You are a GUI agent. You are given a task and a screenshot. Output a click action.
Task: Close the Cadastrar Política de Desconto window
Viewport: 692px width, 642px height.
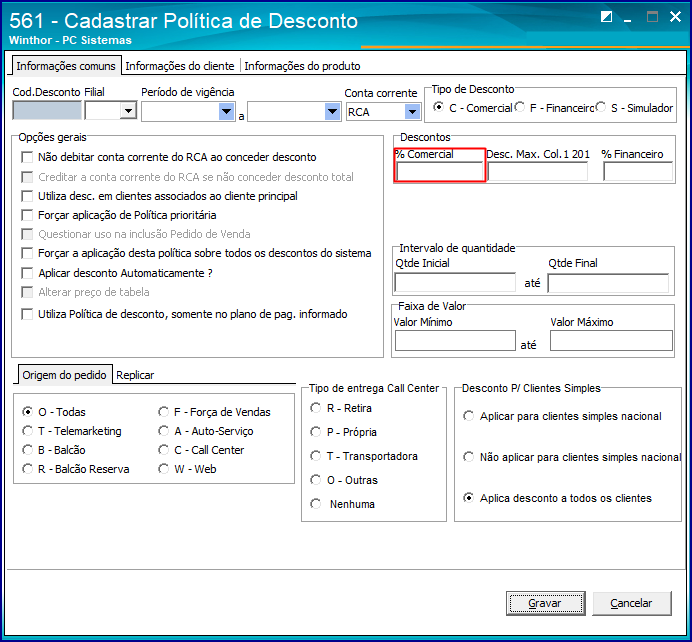(675, 17)
